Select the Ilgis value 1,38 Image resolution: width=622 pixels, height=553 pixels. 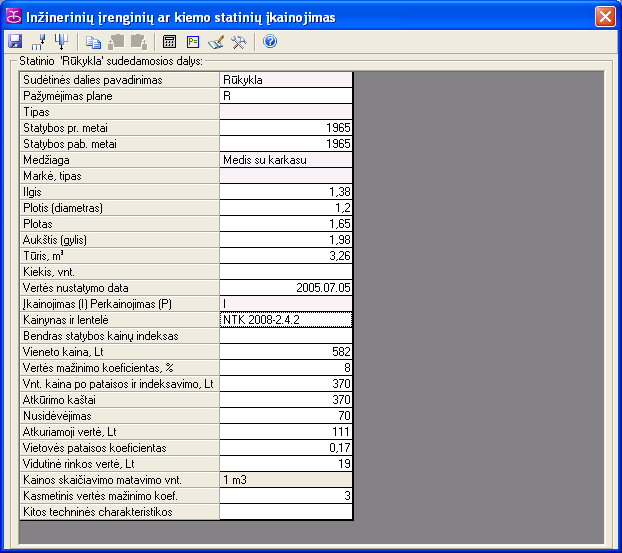click(x=286, y=192)
